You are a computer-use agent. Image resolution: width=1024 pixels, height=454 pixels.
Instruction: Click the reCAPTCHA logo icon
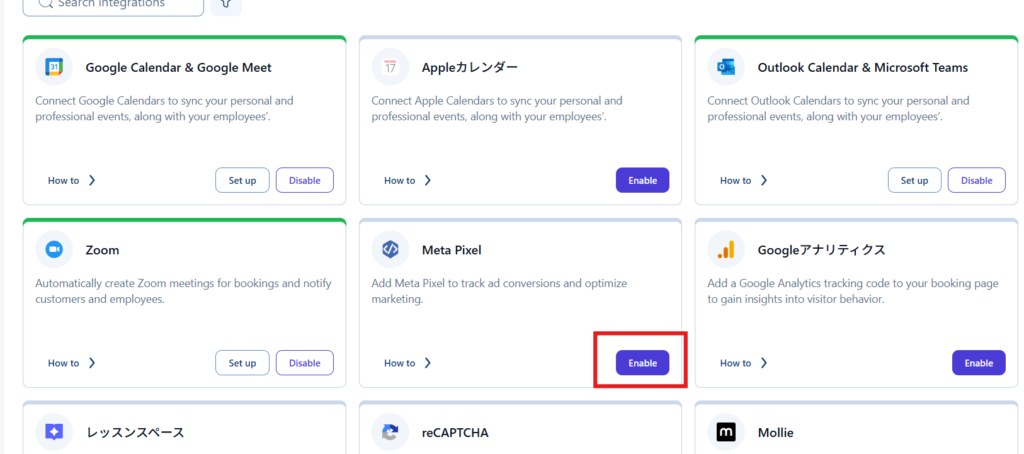click(x=390, y=432)
